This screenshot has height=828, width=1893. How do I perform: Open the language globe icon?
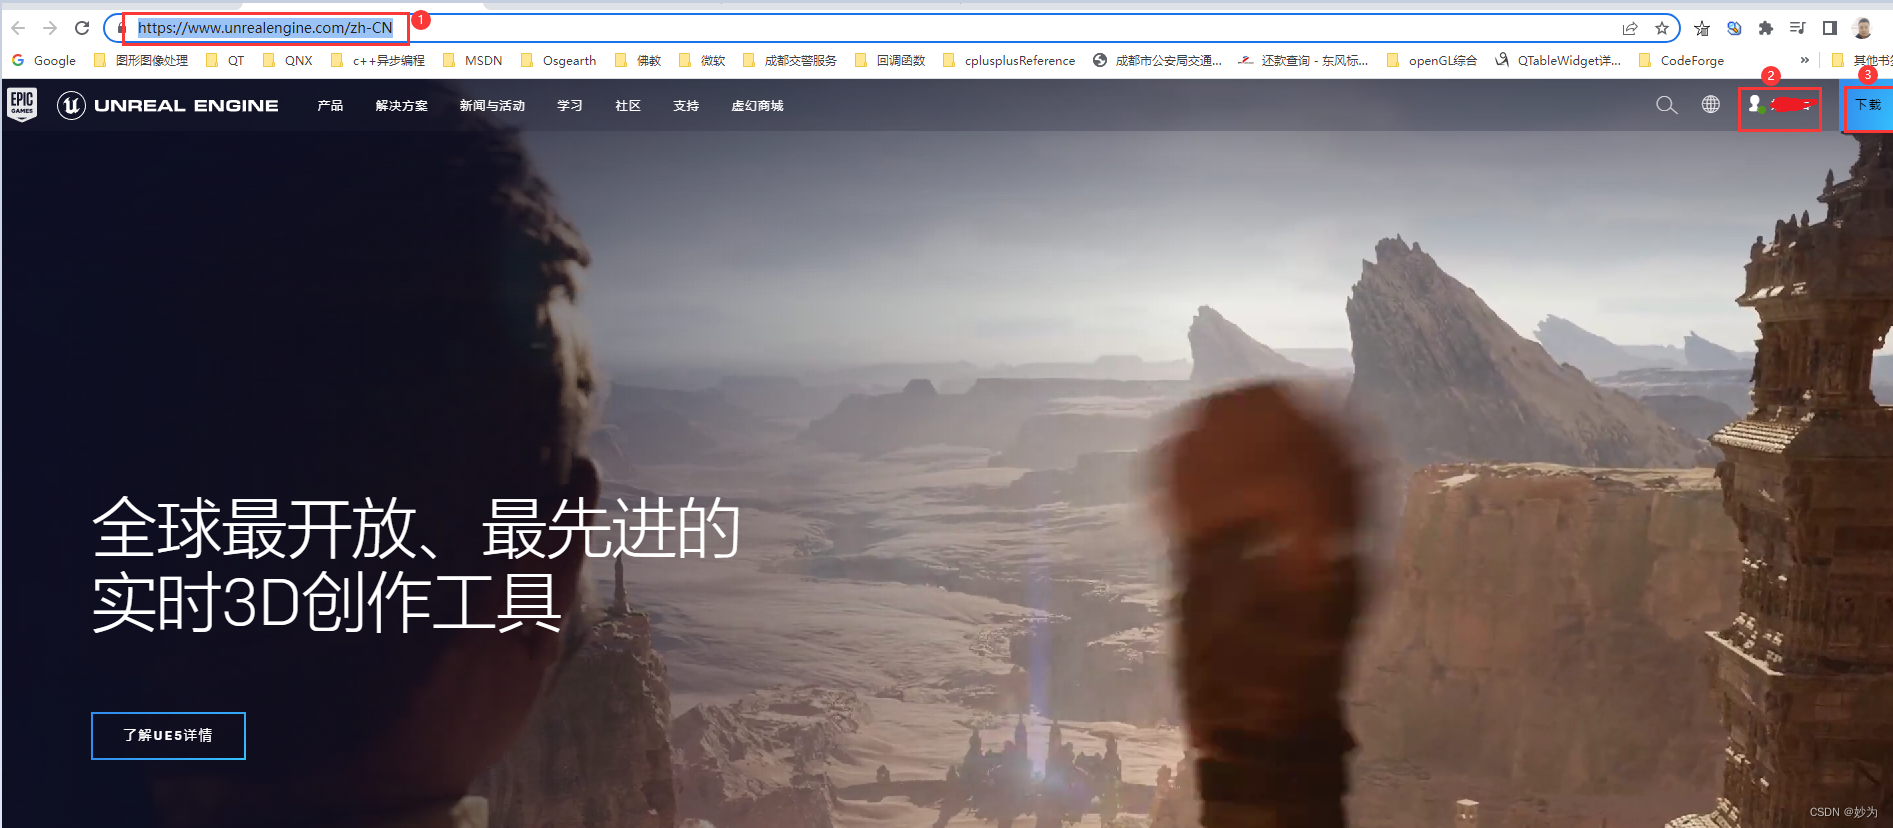(1711, 104)
